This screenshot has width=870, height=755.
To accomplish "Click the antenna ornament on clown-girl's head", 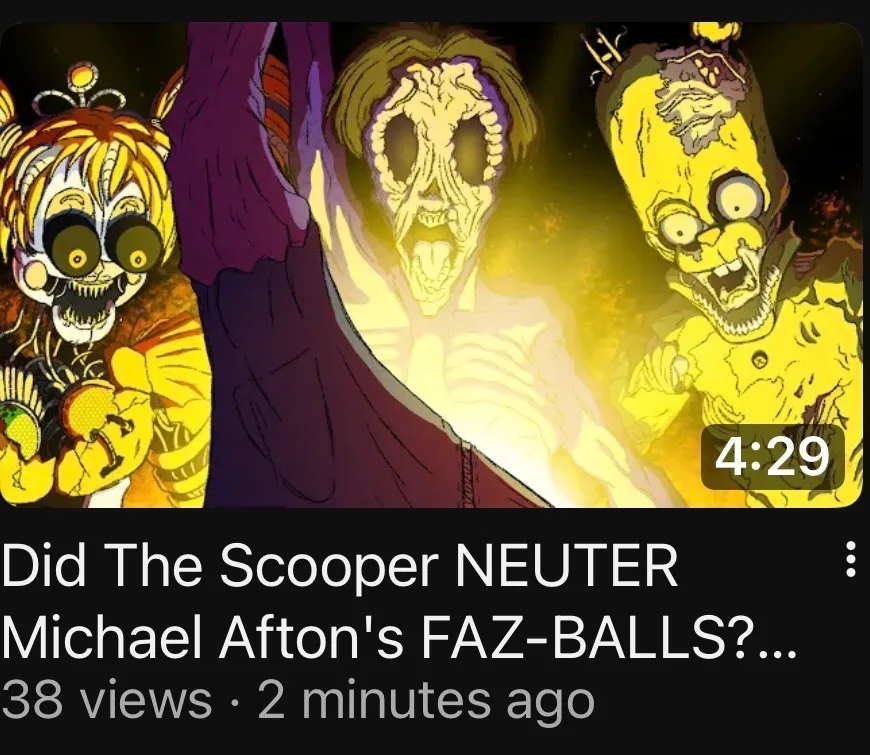I will tap(83, 89).
